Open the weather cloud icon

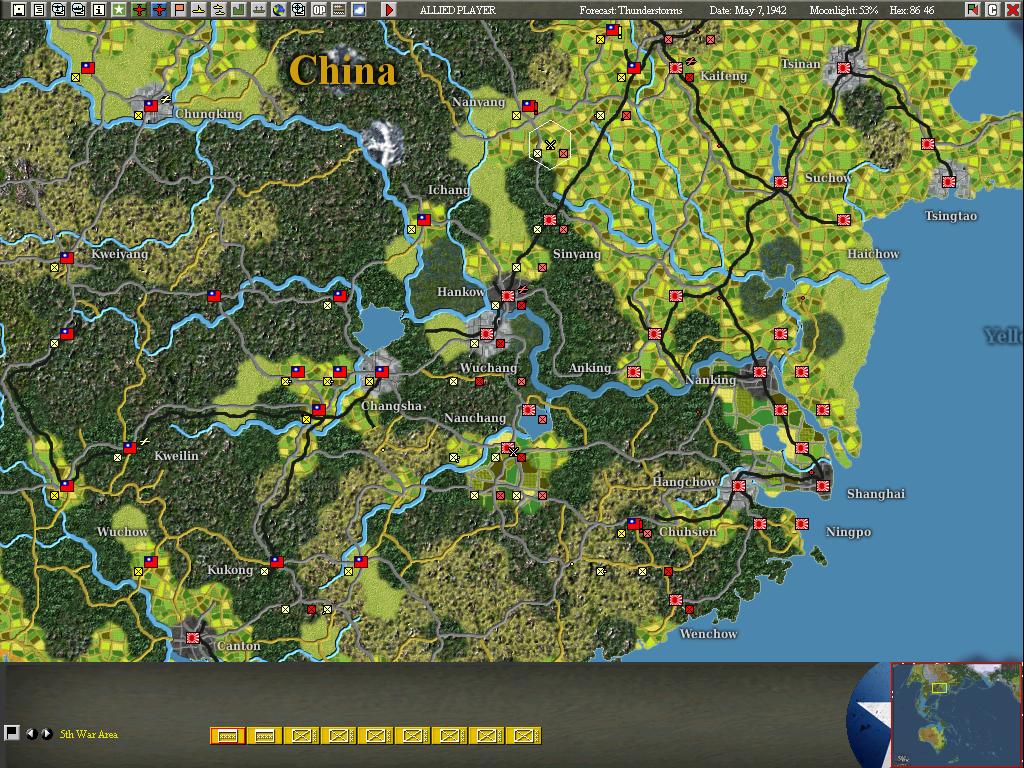[x=359, y=10]
